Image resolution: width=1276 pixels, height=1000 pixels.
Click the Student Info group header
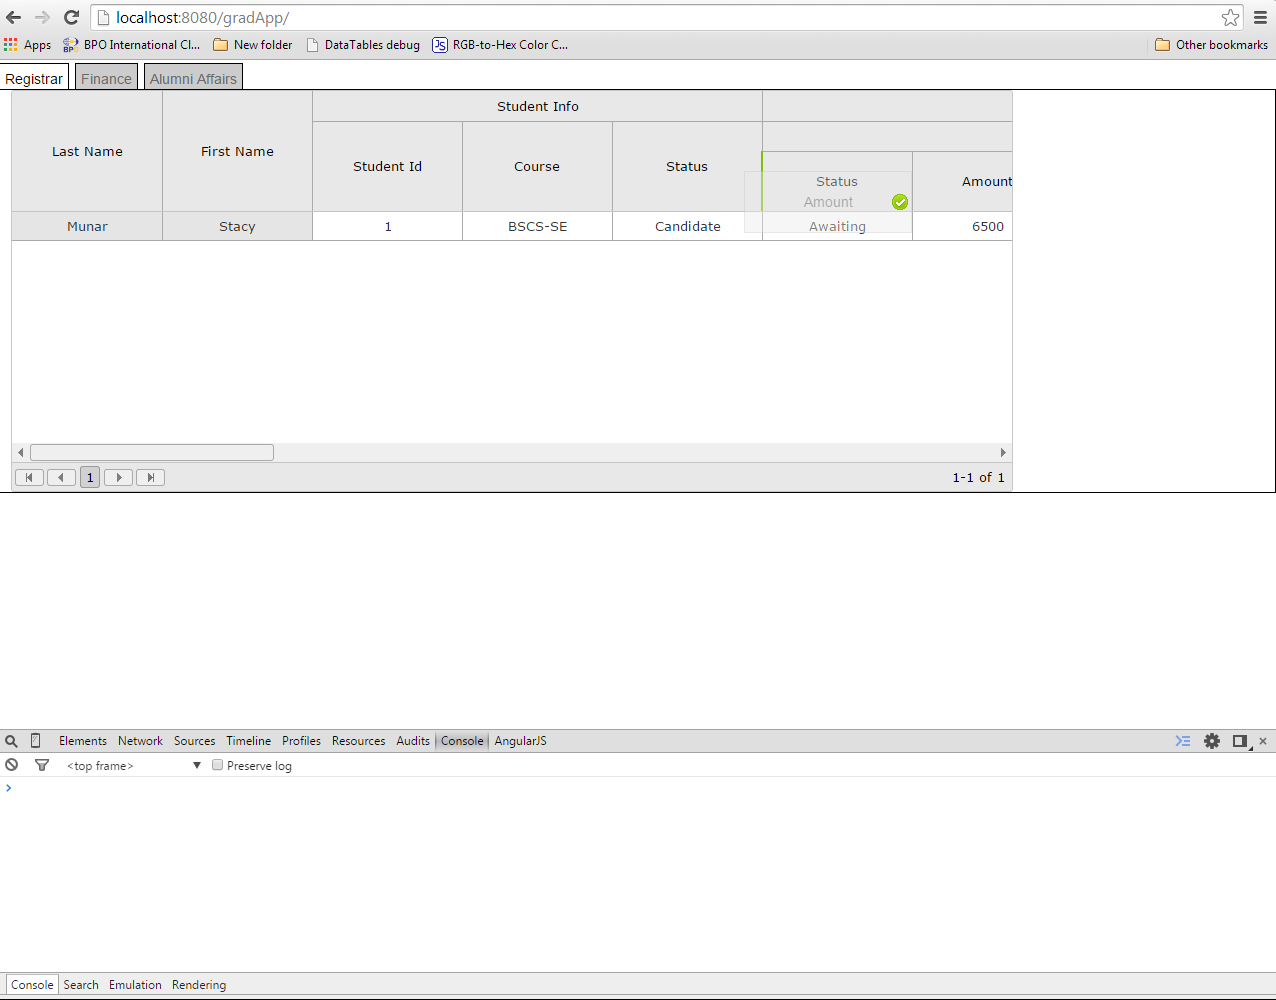click(537, 106)
